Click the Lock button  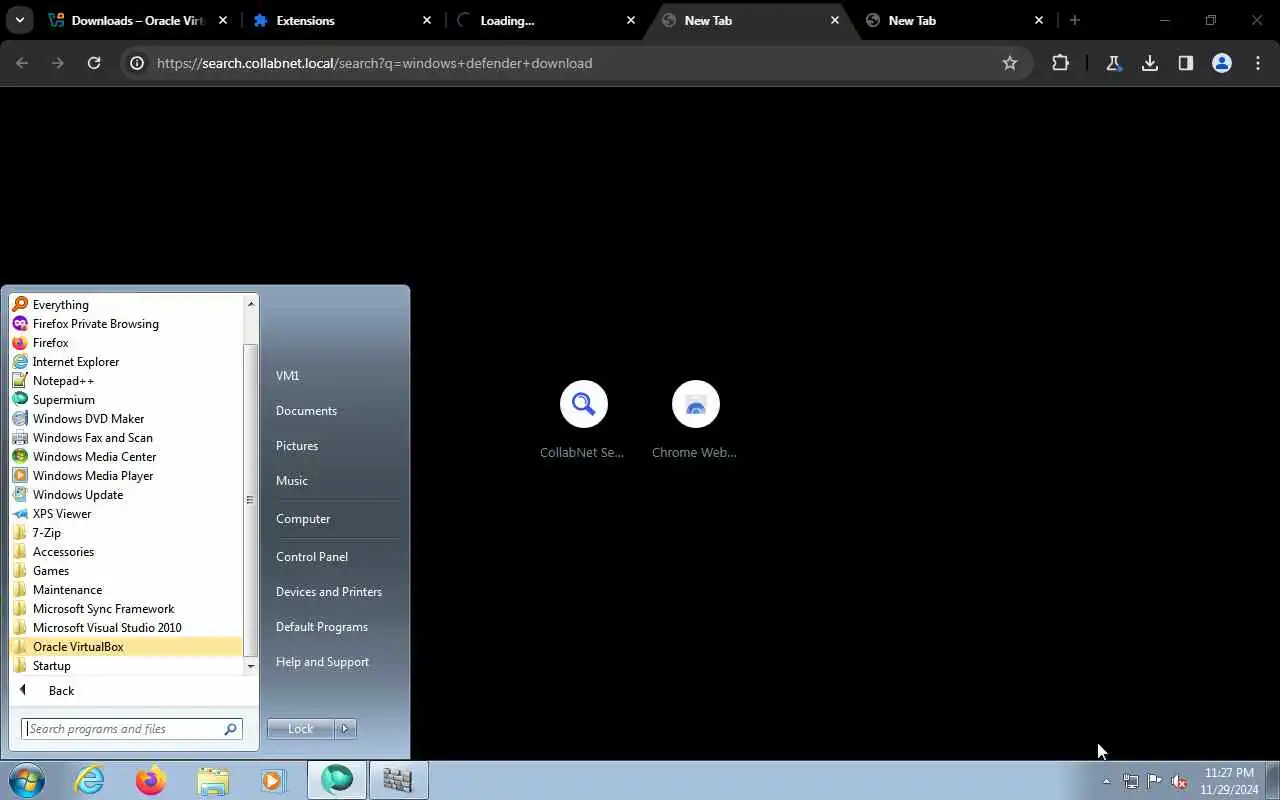pos(301,729)
